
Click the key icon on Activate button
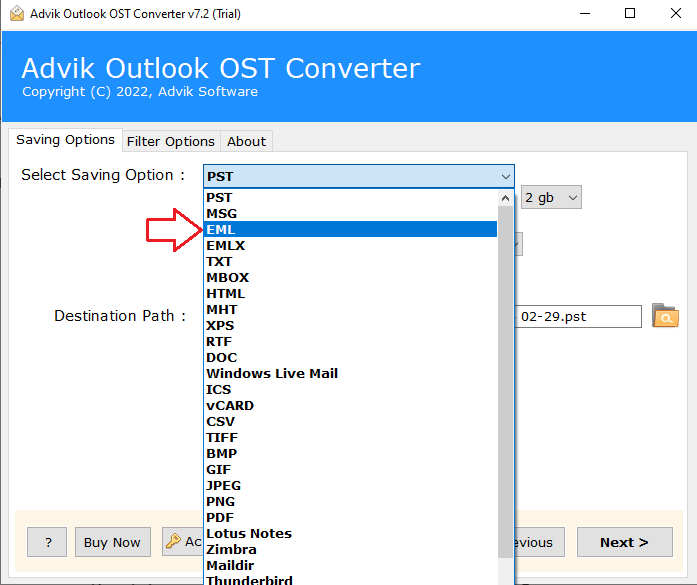[x=173, y=541]
